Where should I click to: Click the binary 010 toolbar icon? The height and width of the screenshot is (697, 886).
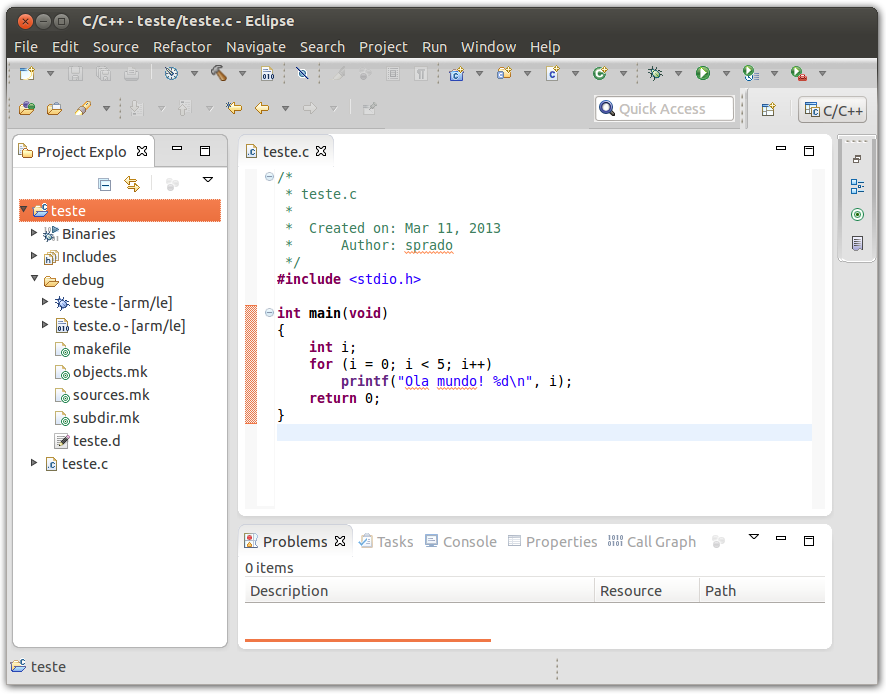click(268, 73)
